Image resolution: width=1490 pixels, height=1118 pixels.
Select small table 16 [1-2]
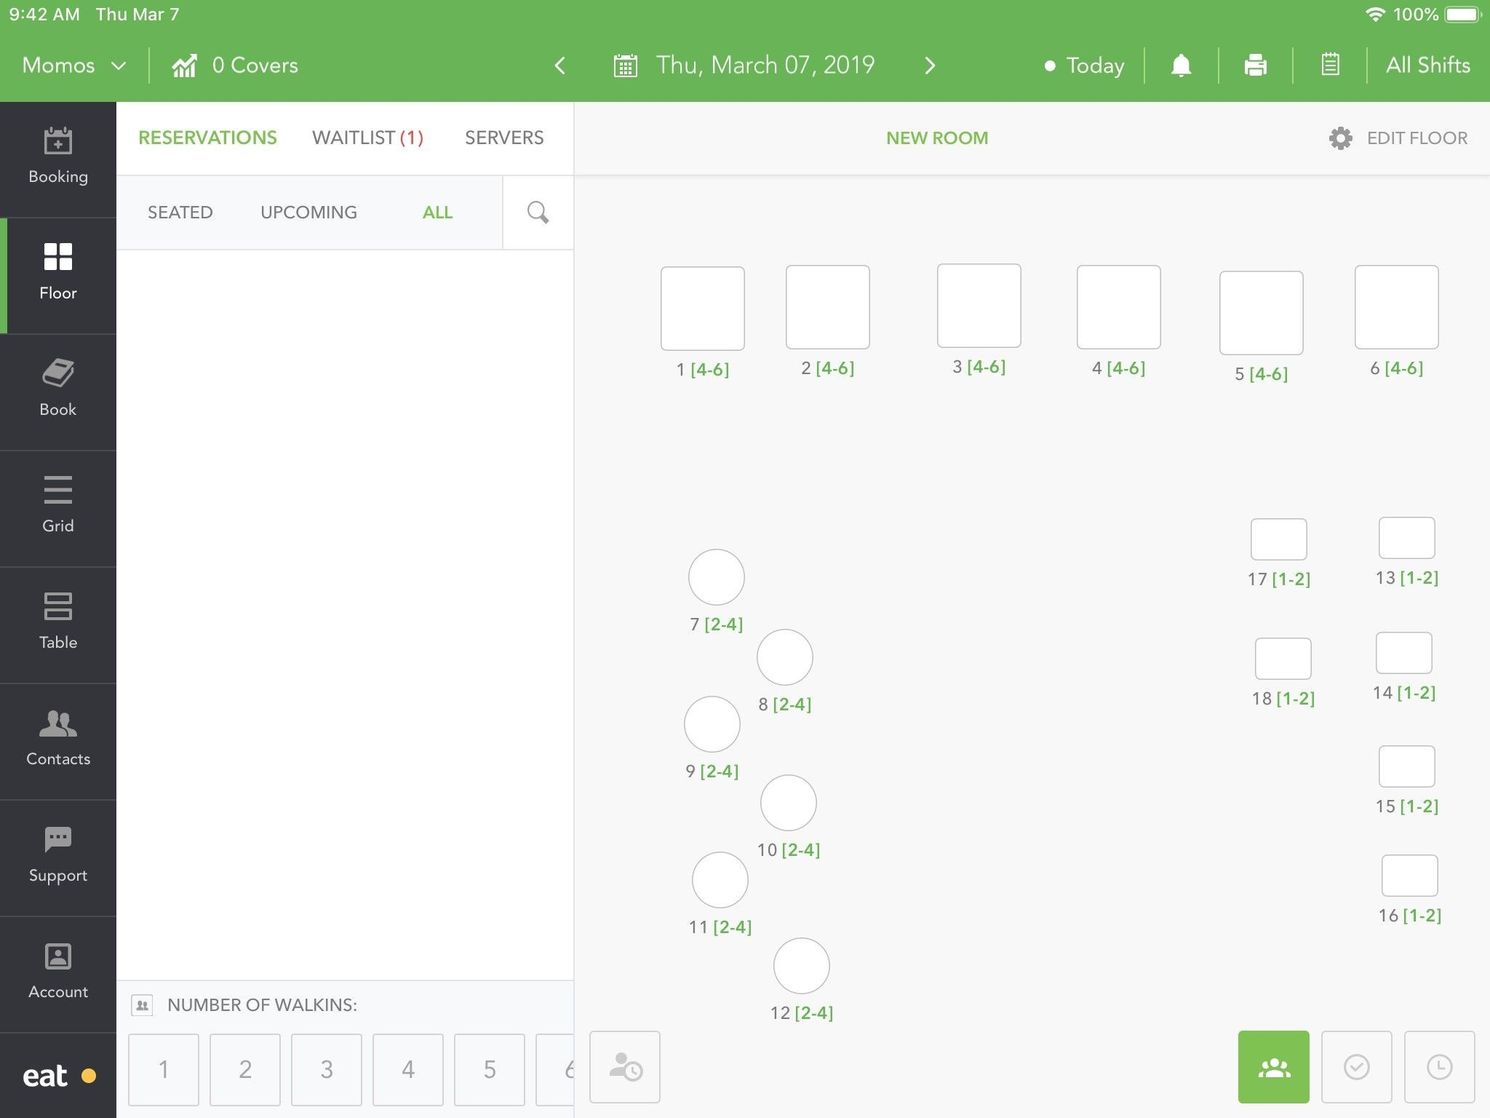(1410, 876)
